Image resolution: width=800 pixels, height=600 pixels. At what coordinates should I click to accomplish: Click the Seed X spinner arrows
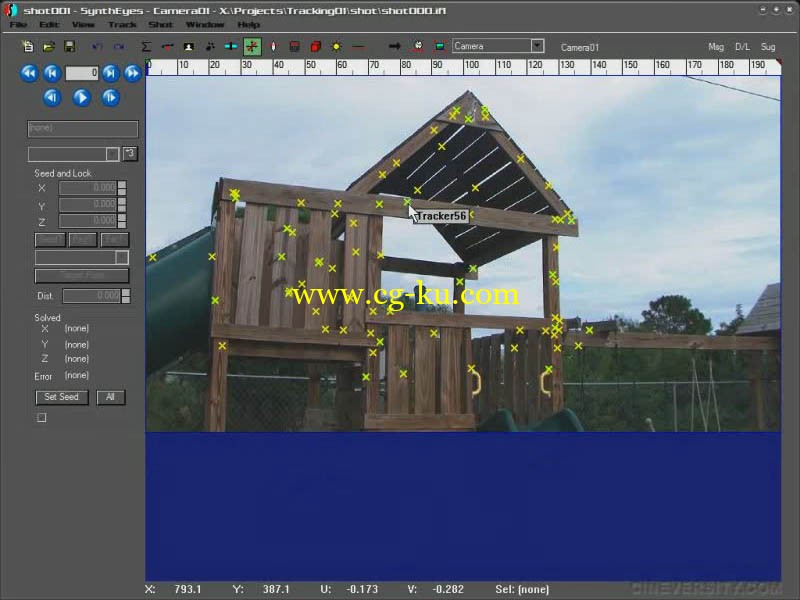[122, 188]
